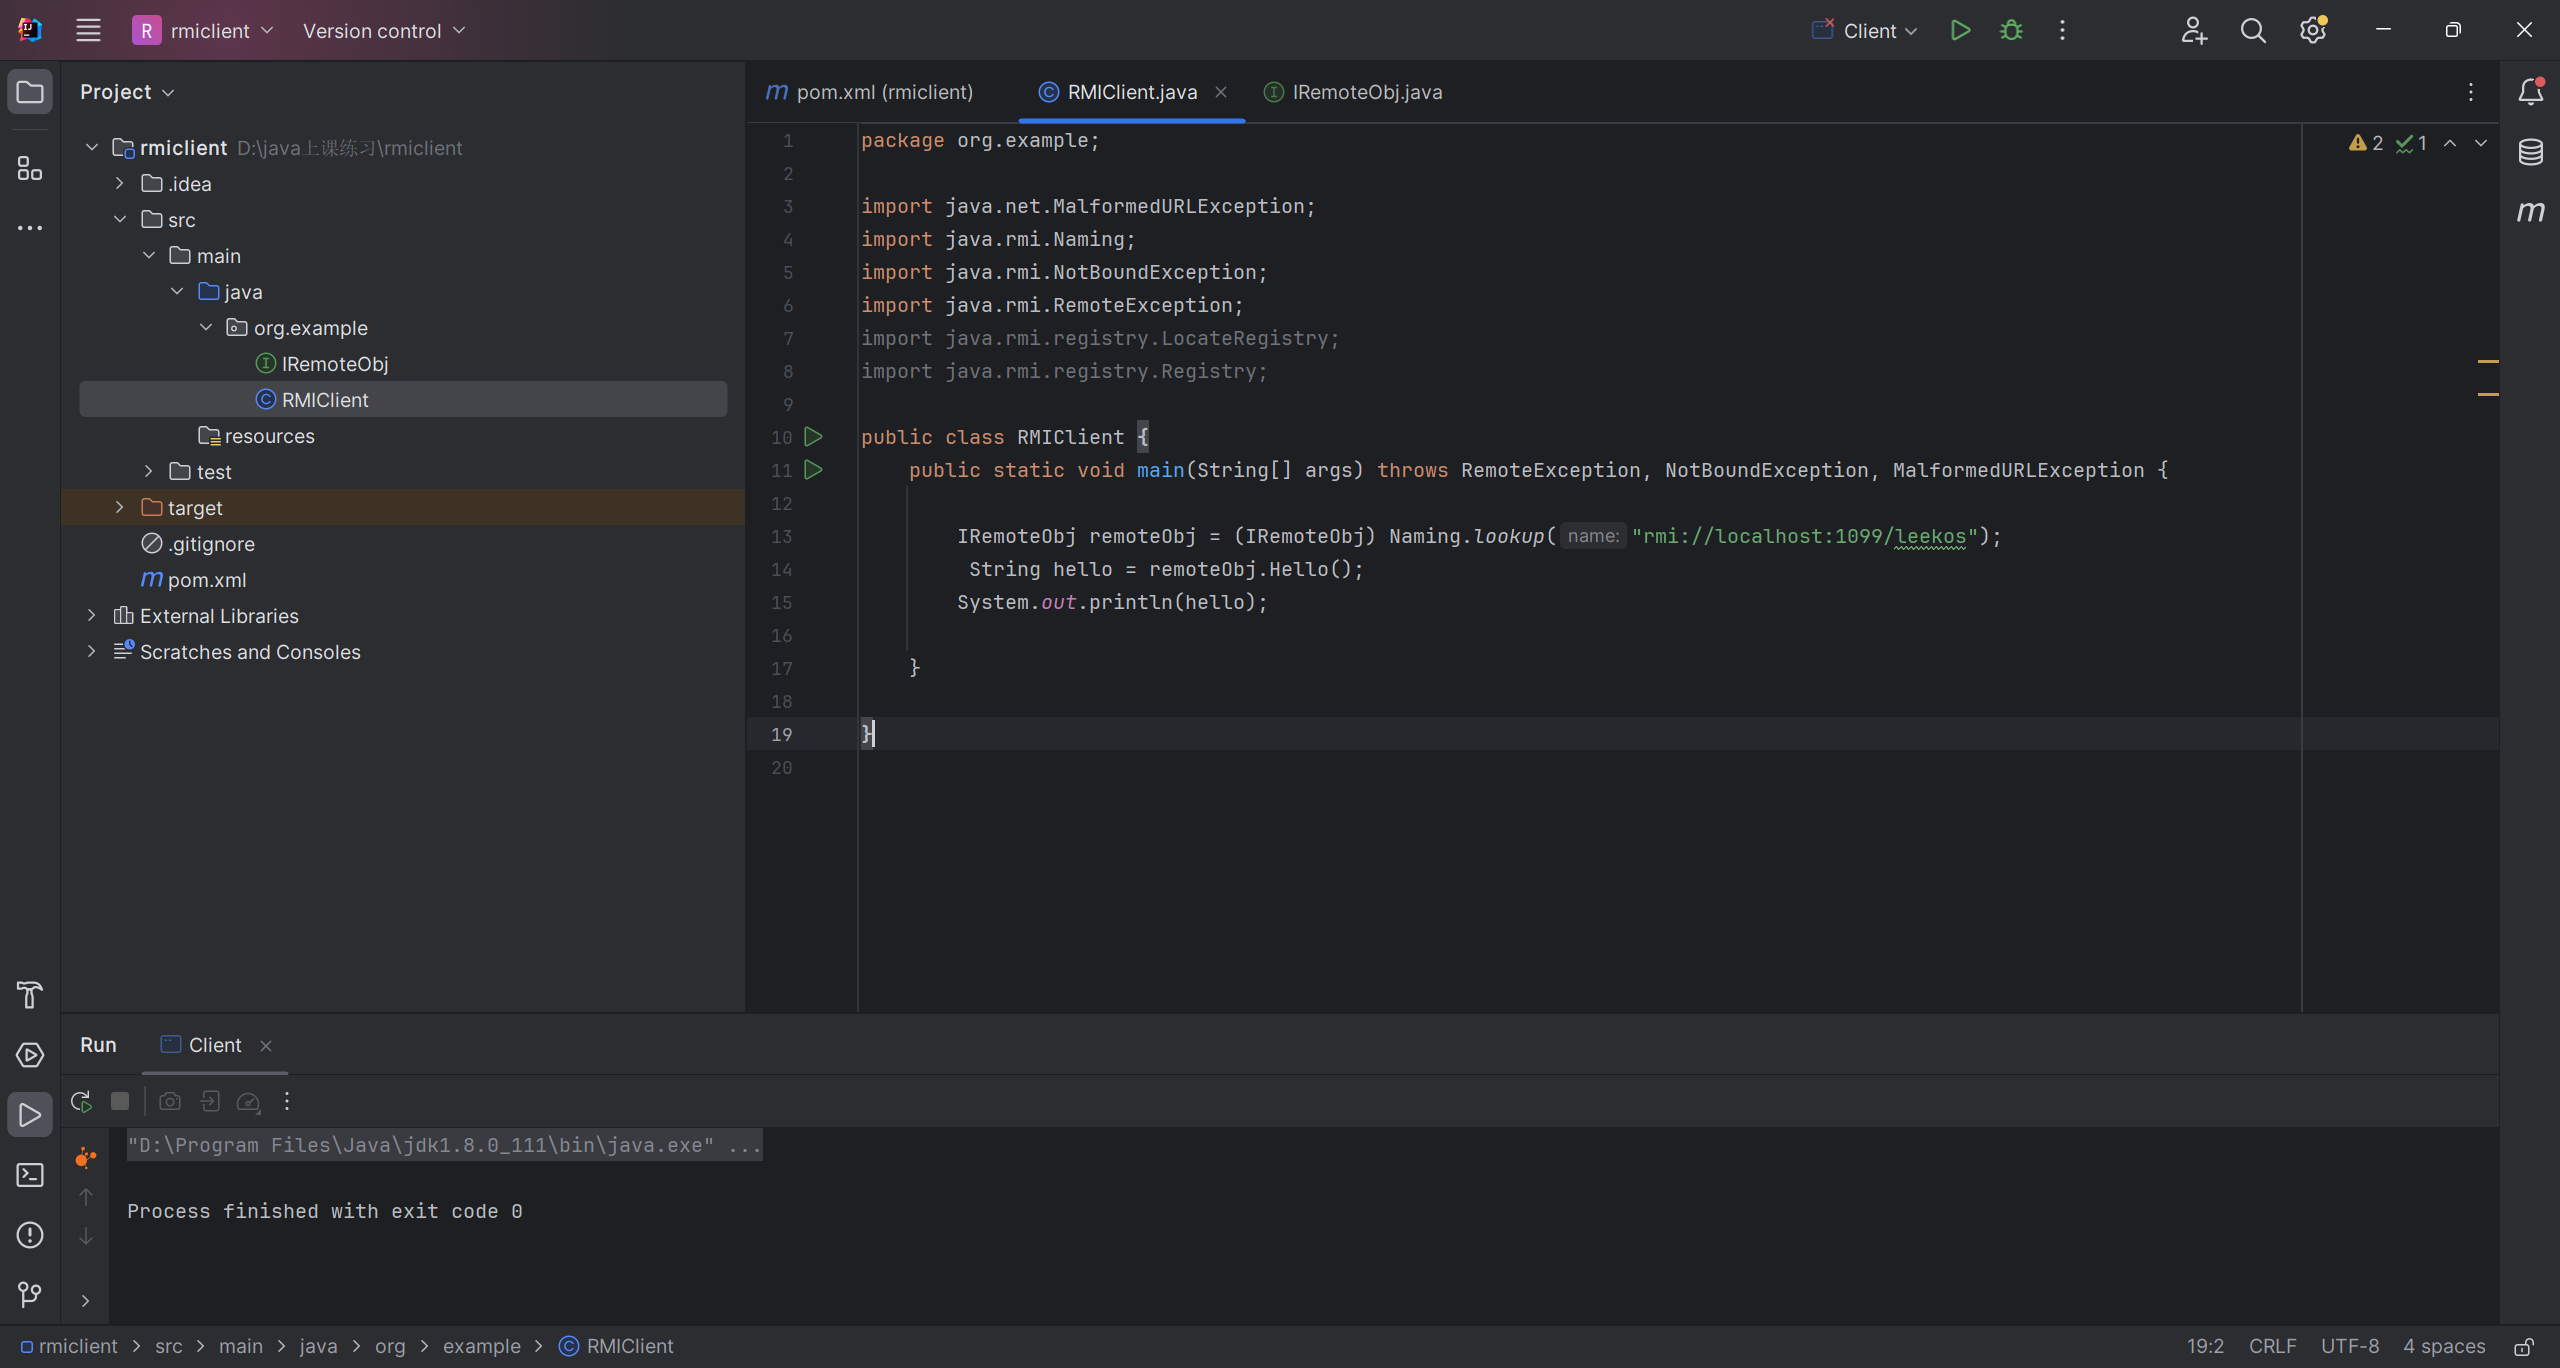Open the Services tool window
2560x1368 pixels.
click(x=30, y=1055)
